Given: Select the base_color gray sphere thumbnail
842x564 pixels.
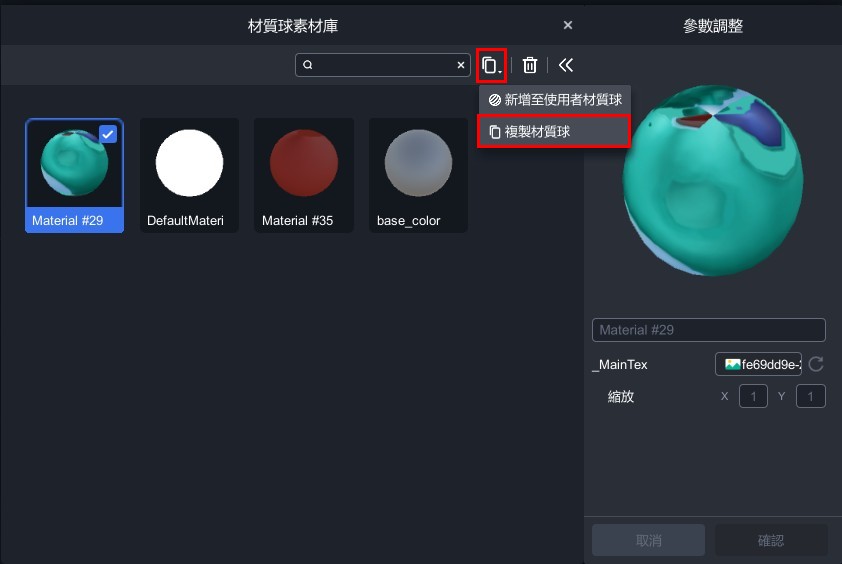Looking at the screenshot, I should (419, 163).
